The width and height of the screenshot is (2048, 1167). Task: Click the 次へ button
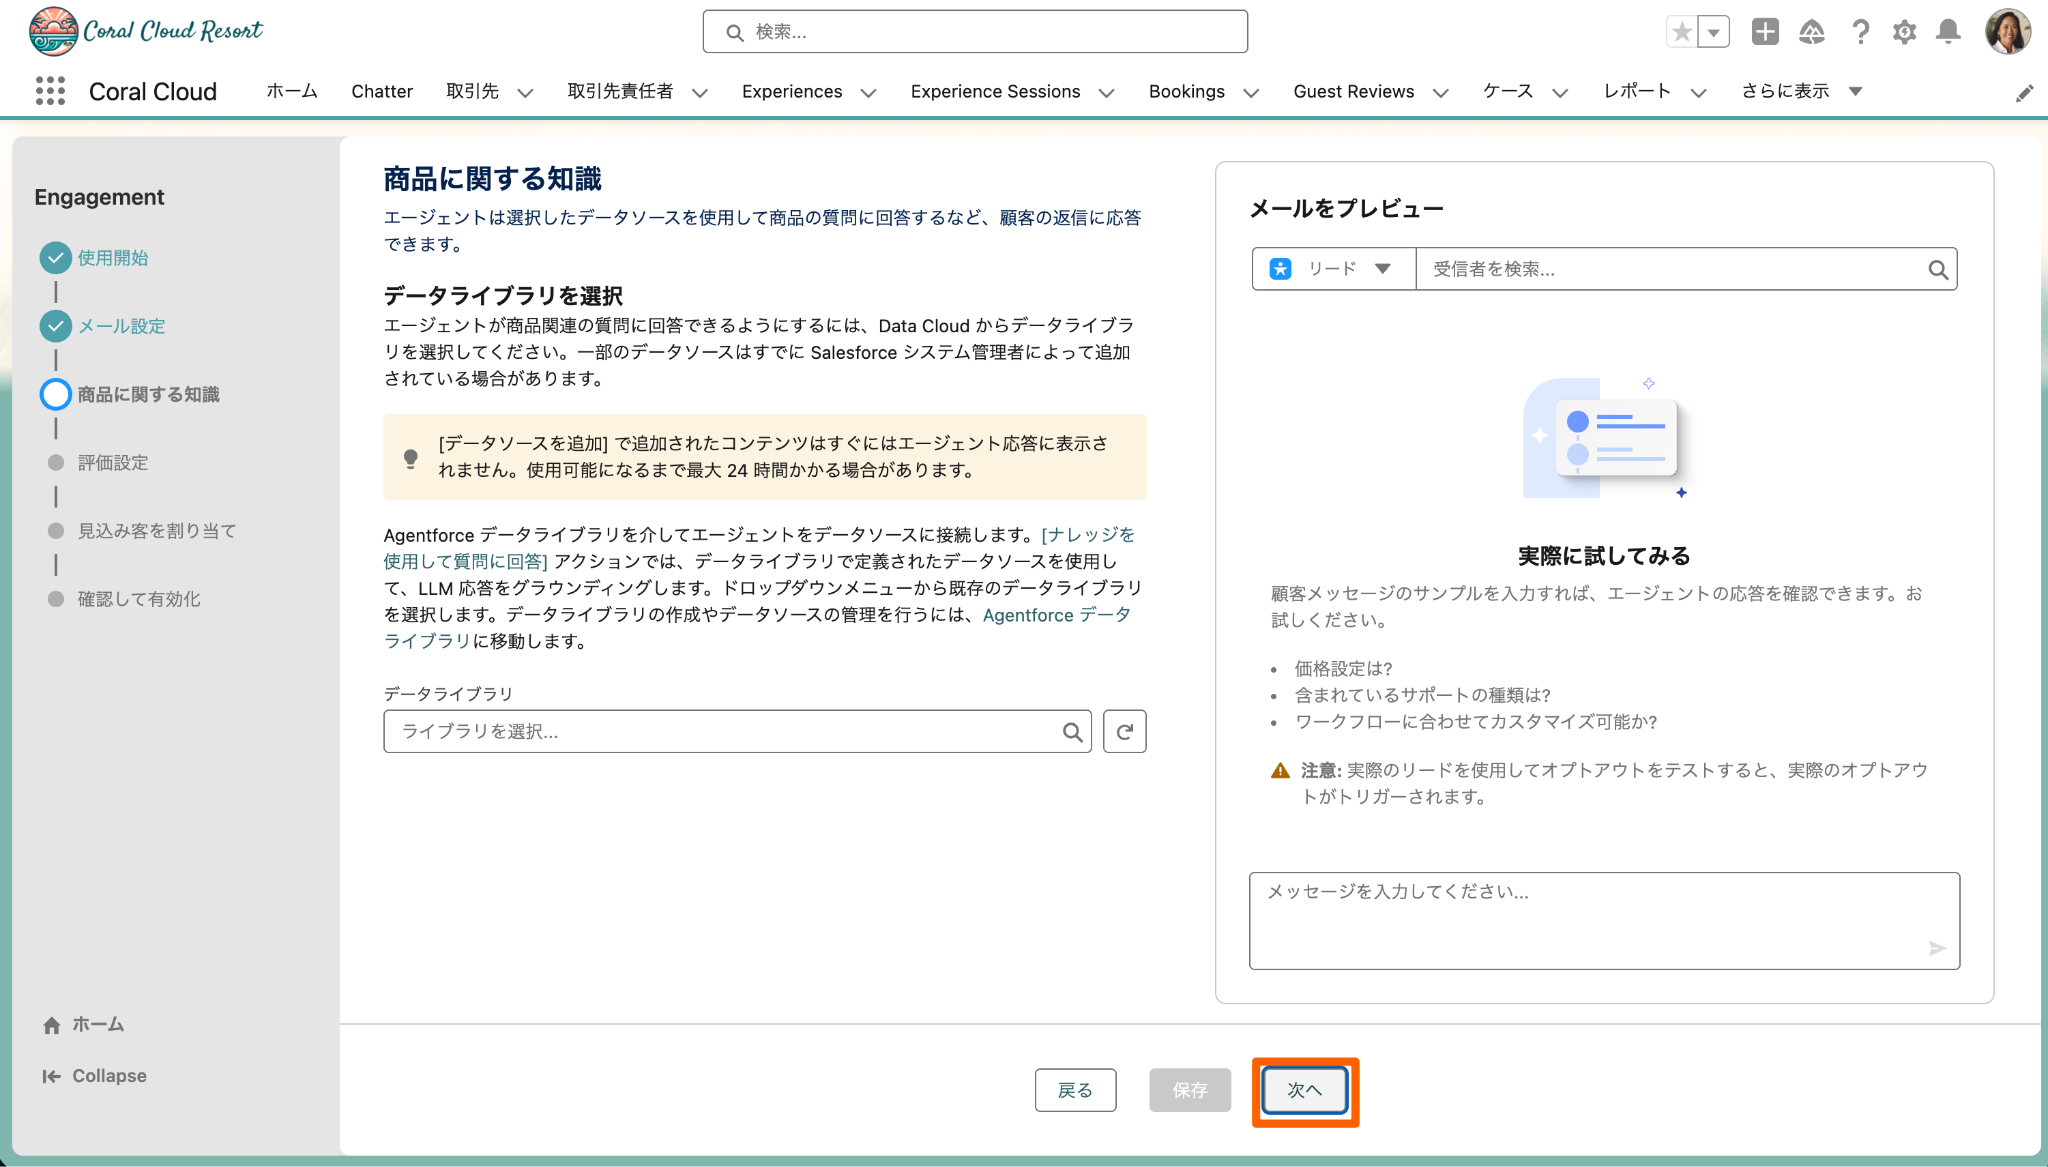point(1304,1090)
